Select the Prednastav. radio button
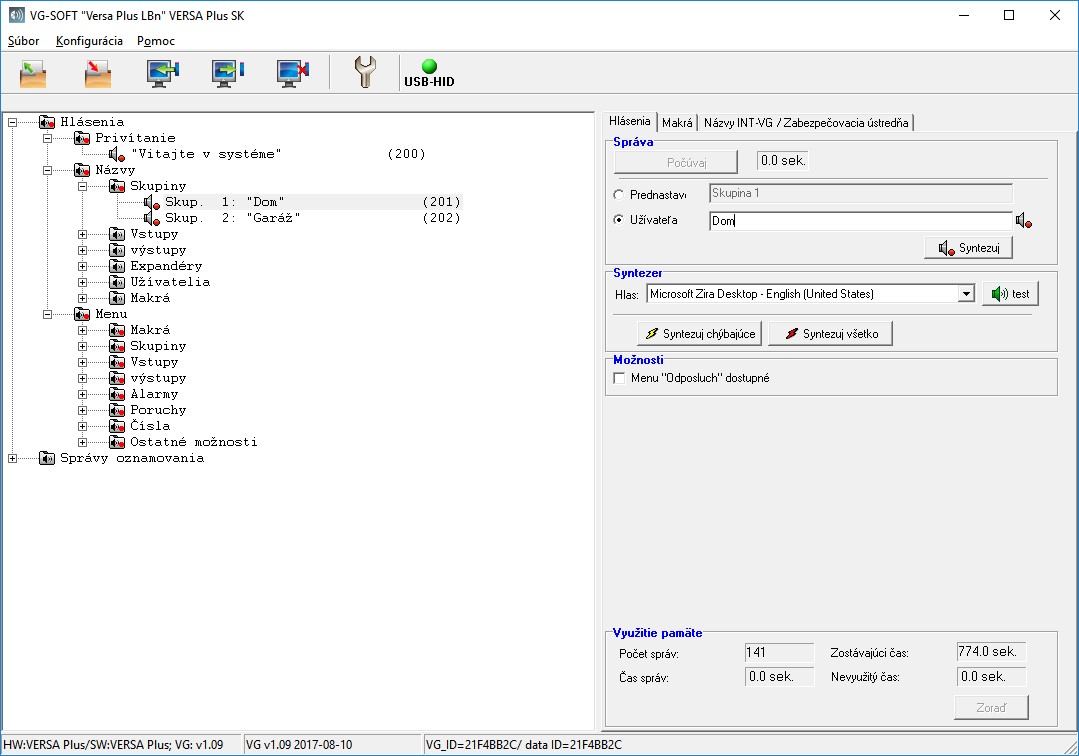This screenshot has width=1079, height=756. (x=620, y=195)
